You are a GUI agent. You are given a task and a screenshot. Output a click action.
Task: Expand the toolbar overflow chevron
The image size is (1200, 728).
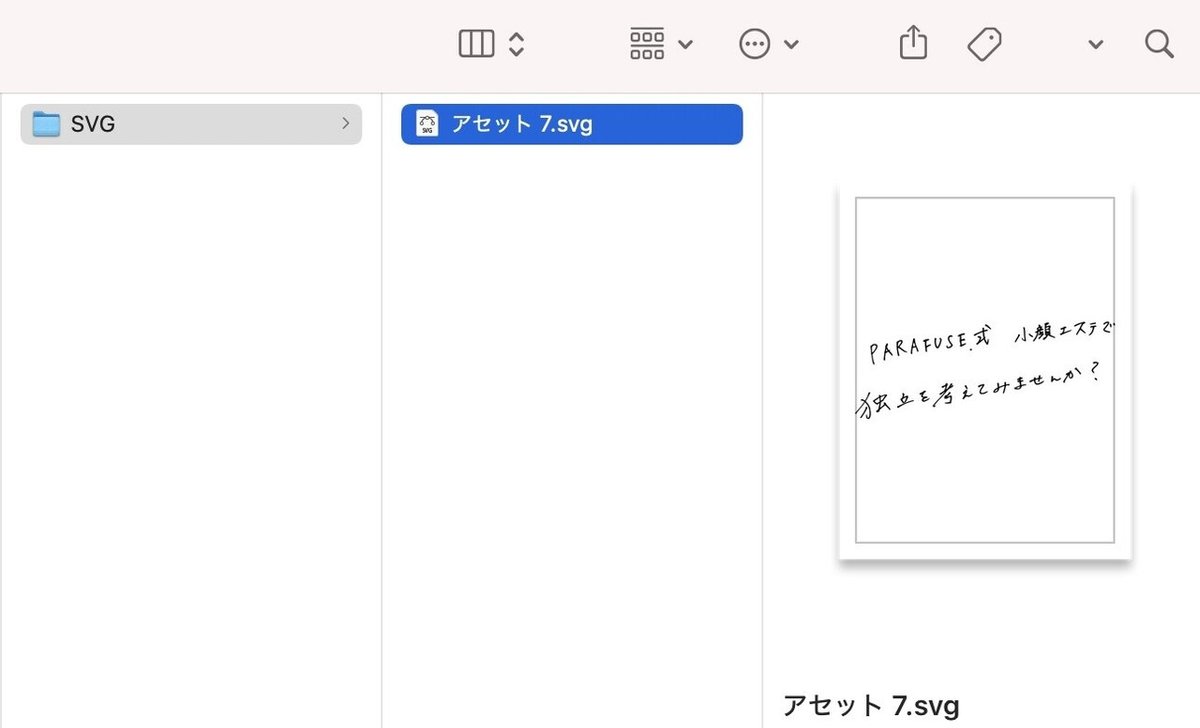[1096, 45]
